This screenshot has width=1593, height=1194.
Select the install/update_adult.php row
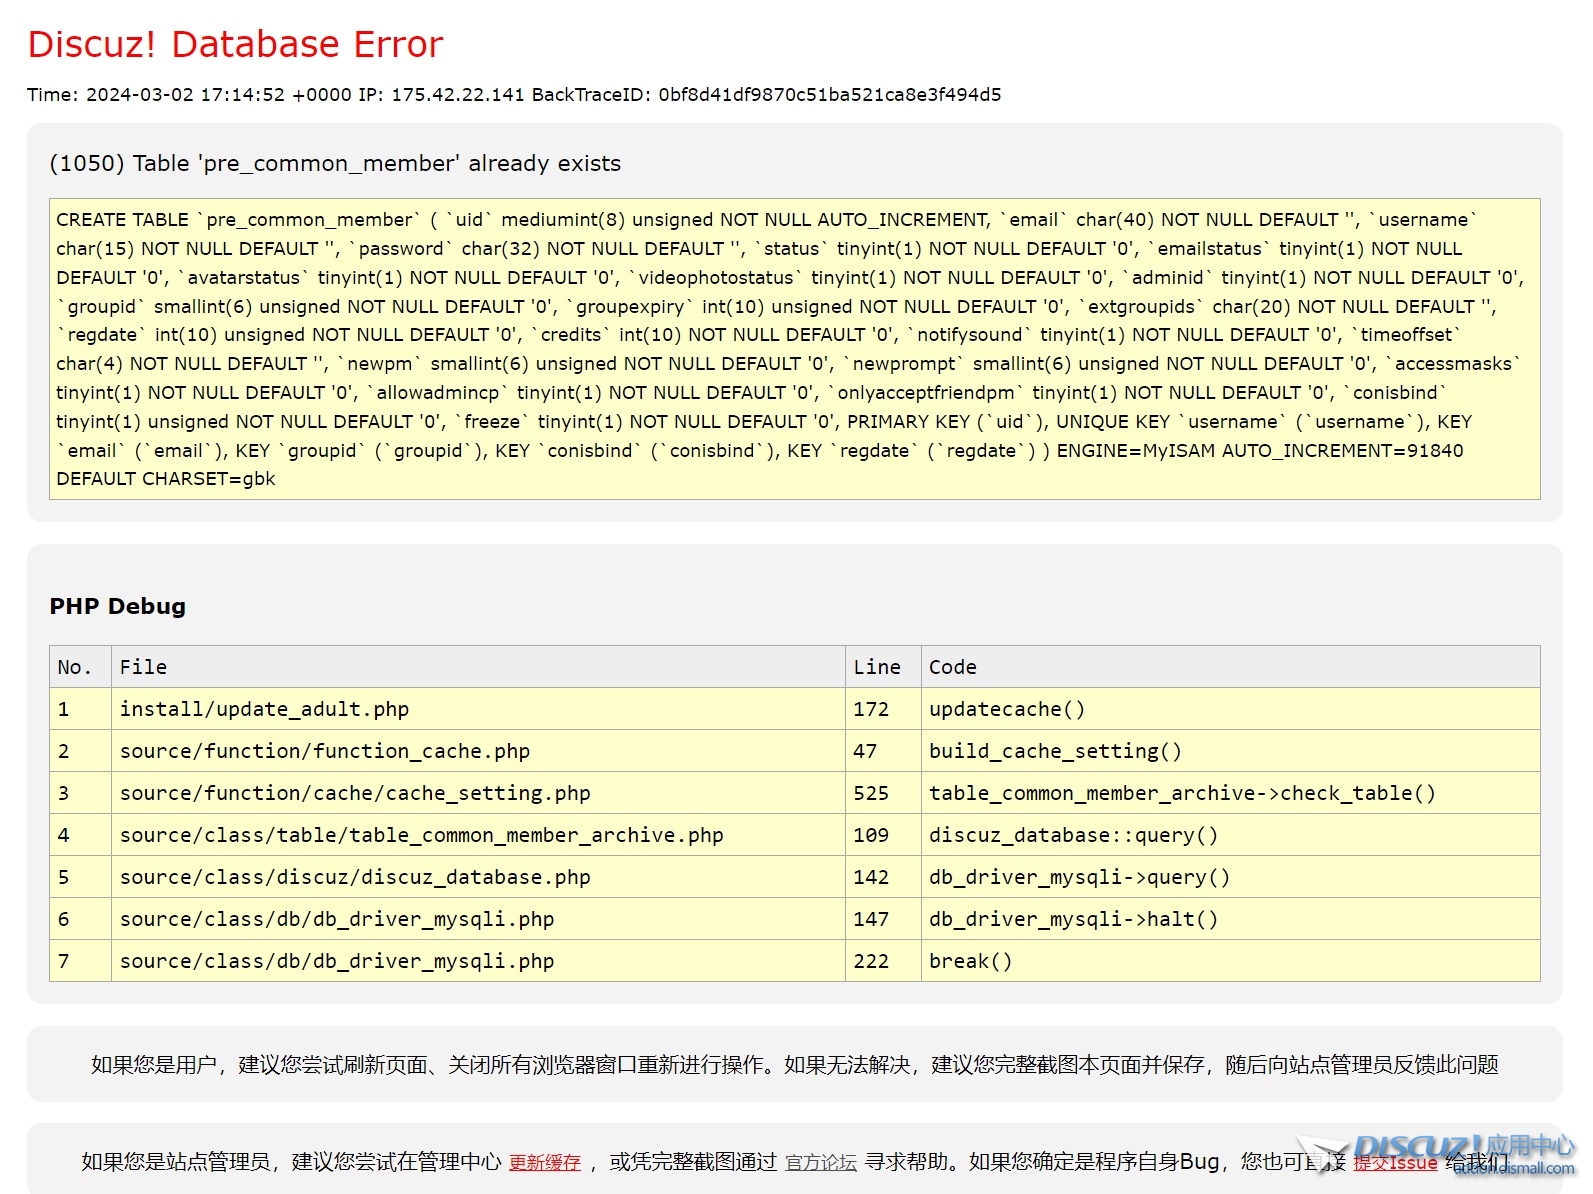coord(264,709)
